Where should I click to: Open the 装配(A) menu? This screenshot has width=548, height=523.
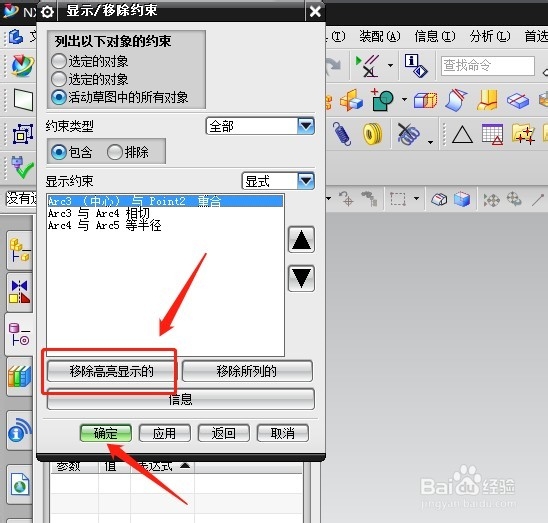point(380,36)
